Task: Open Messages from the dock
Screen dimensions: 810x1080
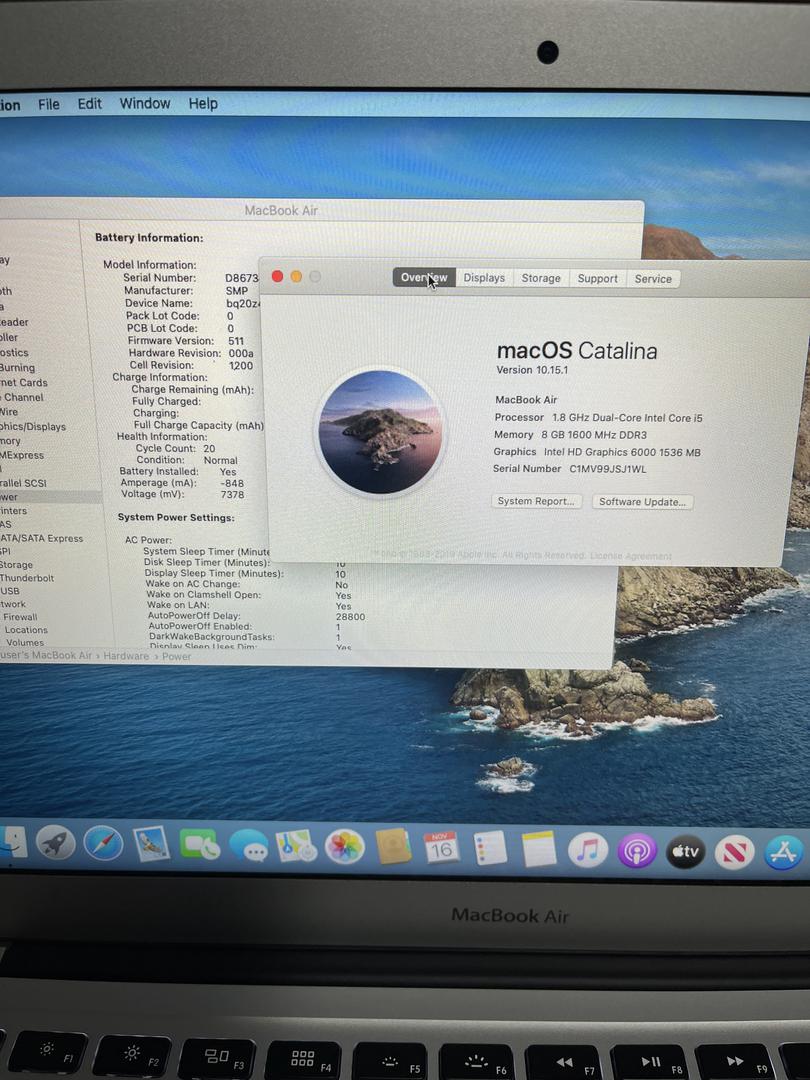Action: pyautogui.click(x=248, y=847)
